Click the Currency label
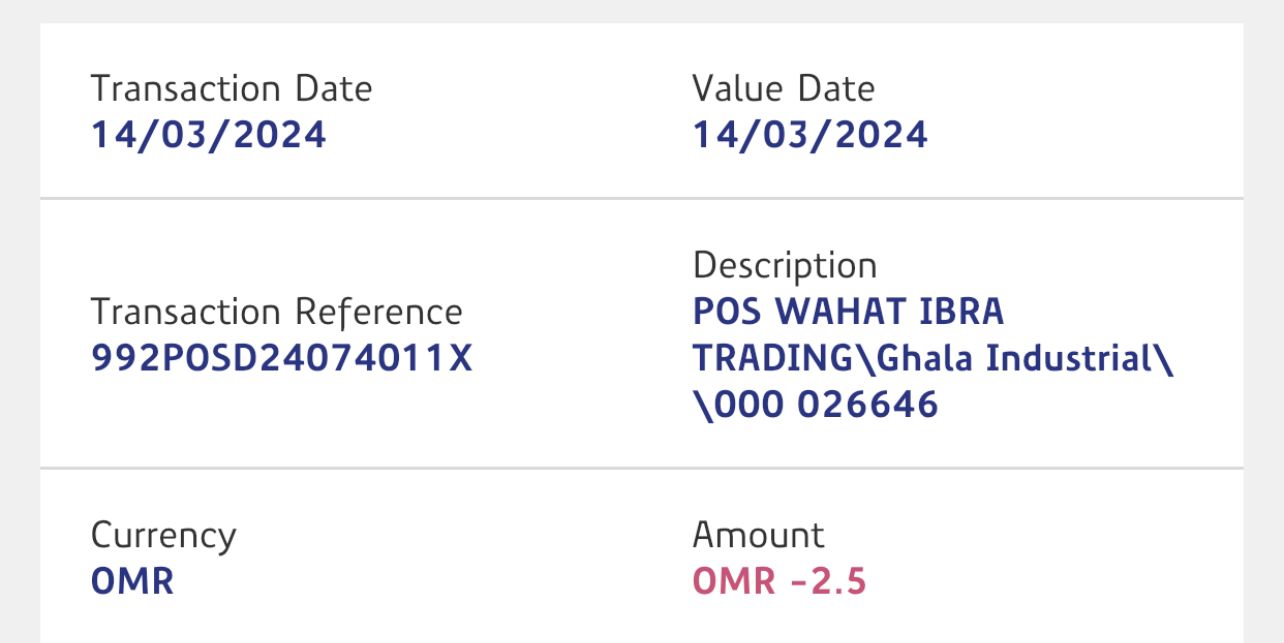1284x643 pixels. [x=163, y=536]
